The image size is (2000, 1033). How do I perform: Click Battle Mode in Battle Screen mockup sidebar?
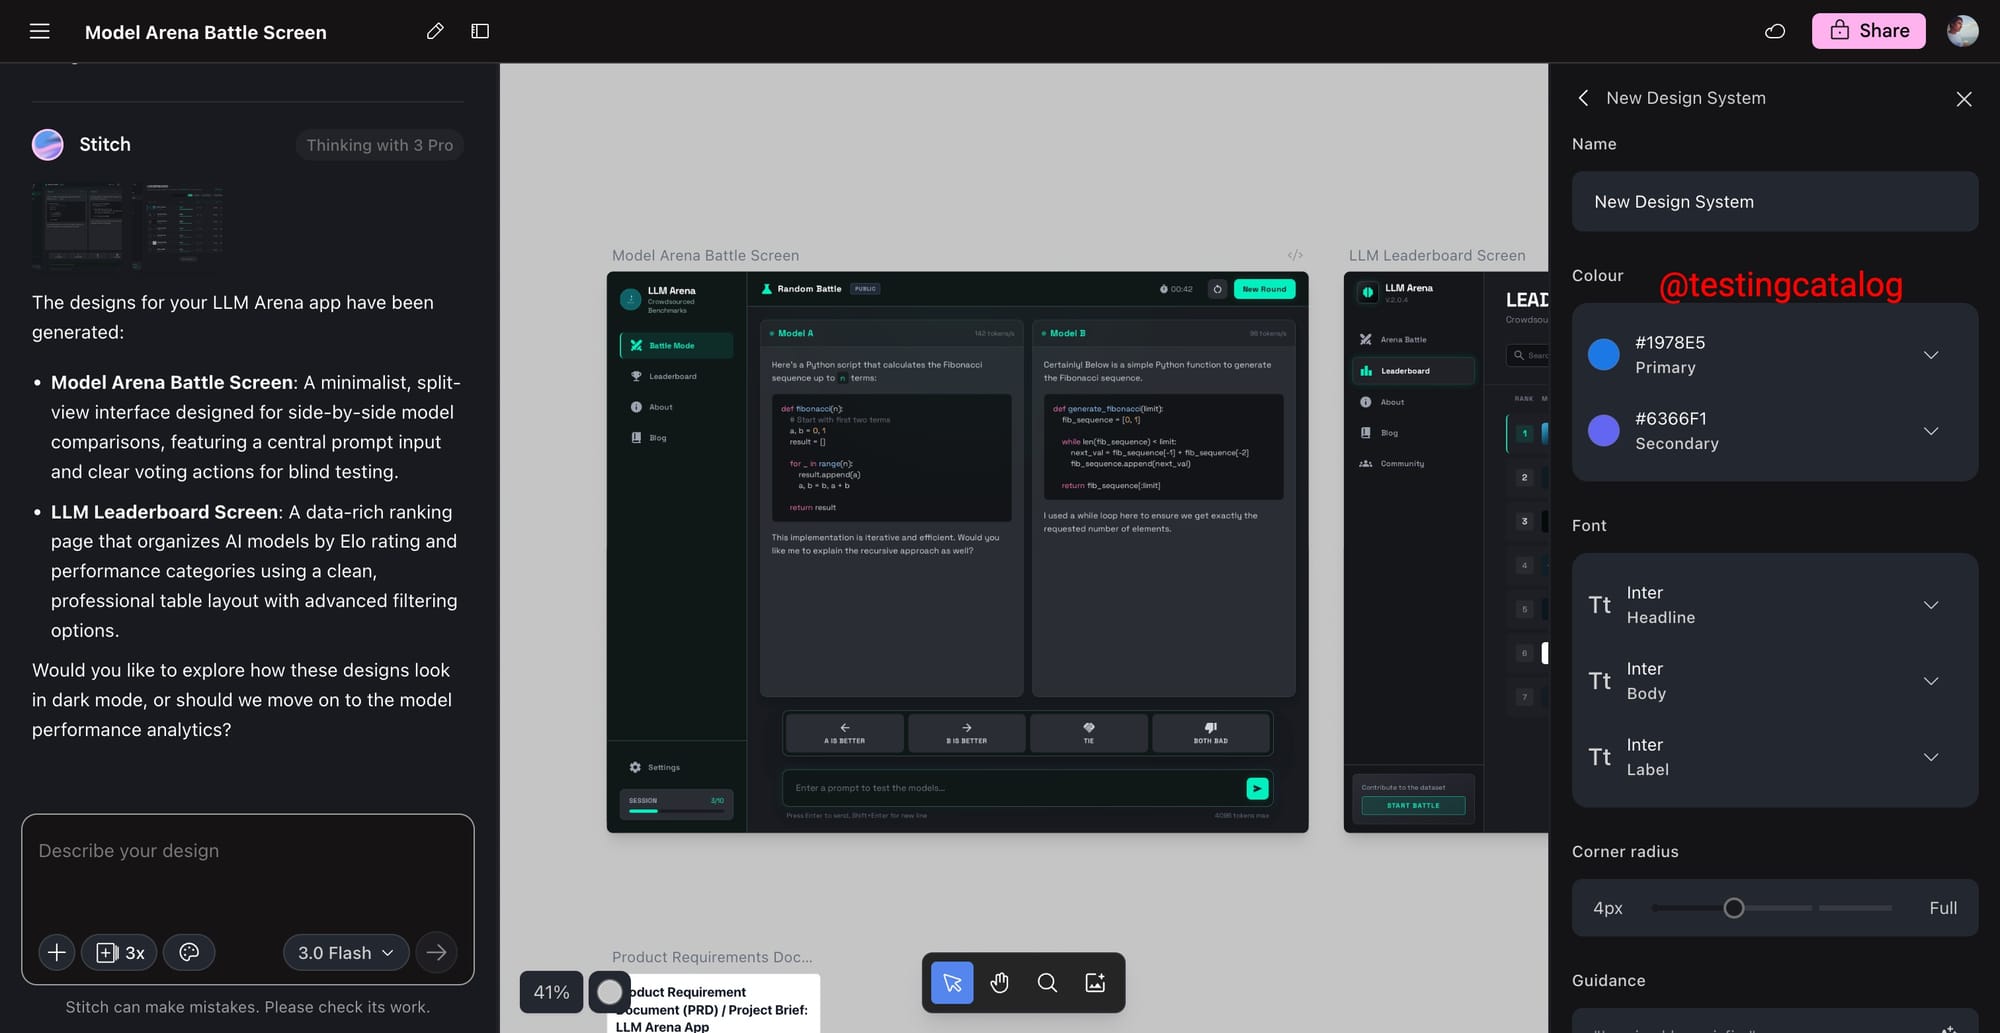pyautogui.click(x=676, y=346)
